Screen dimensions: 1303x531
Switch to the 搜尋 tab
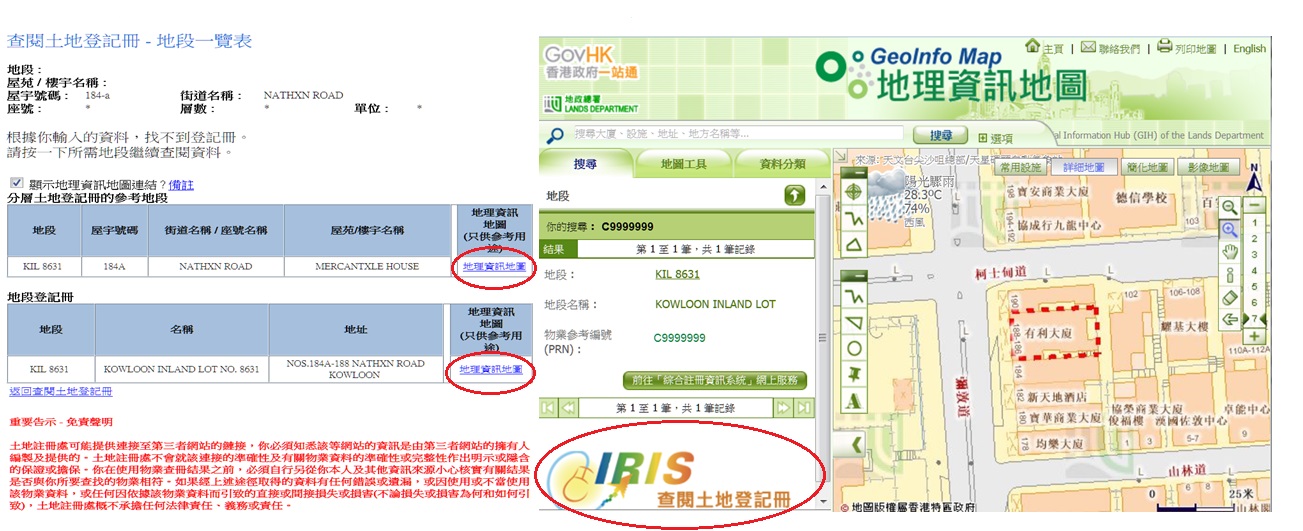(x=586, y=164)
